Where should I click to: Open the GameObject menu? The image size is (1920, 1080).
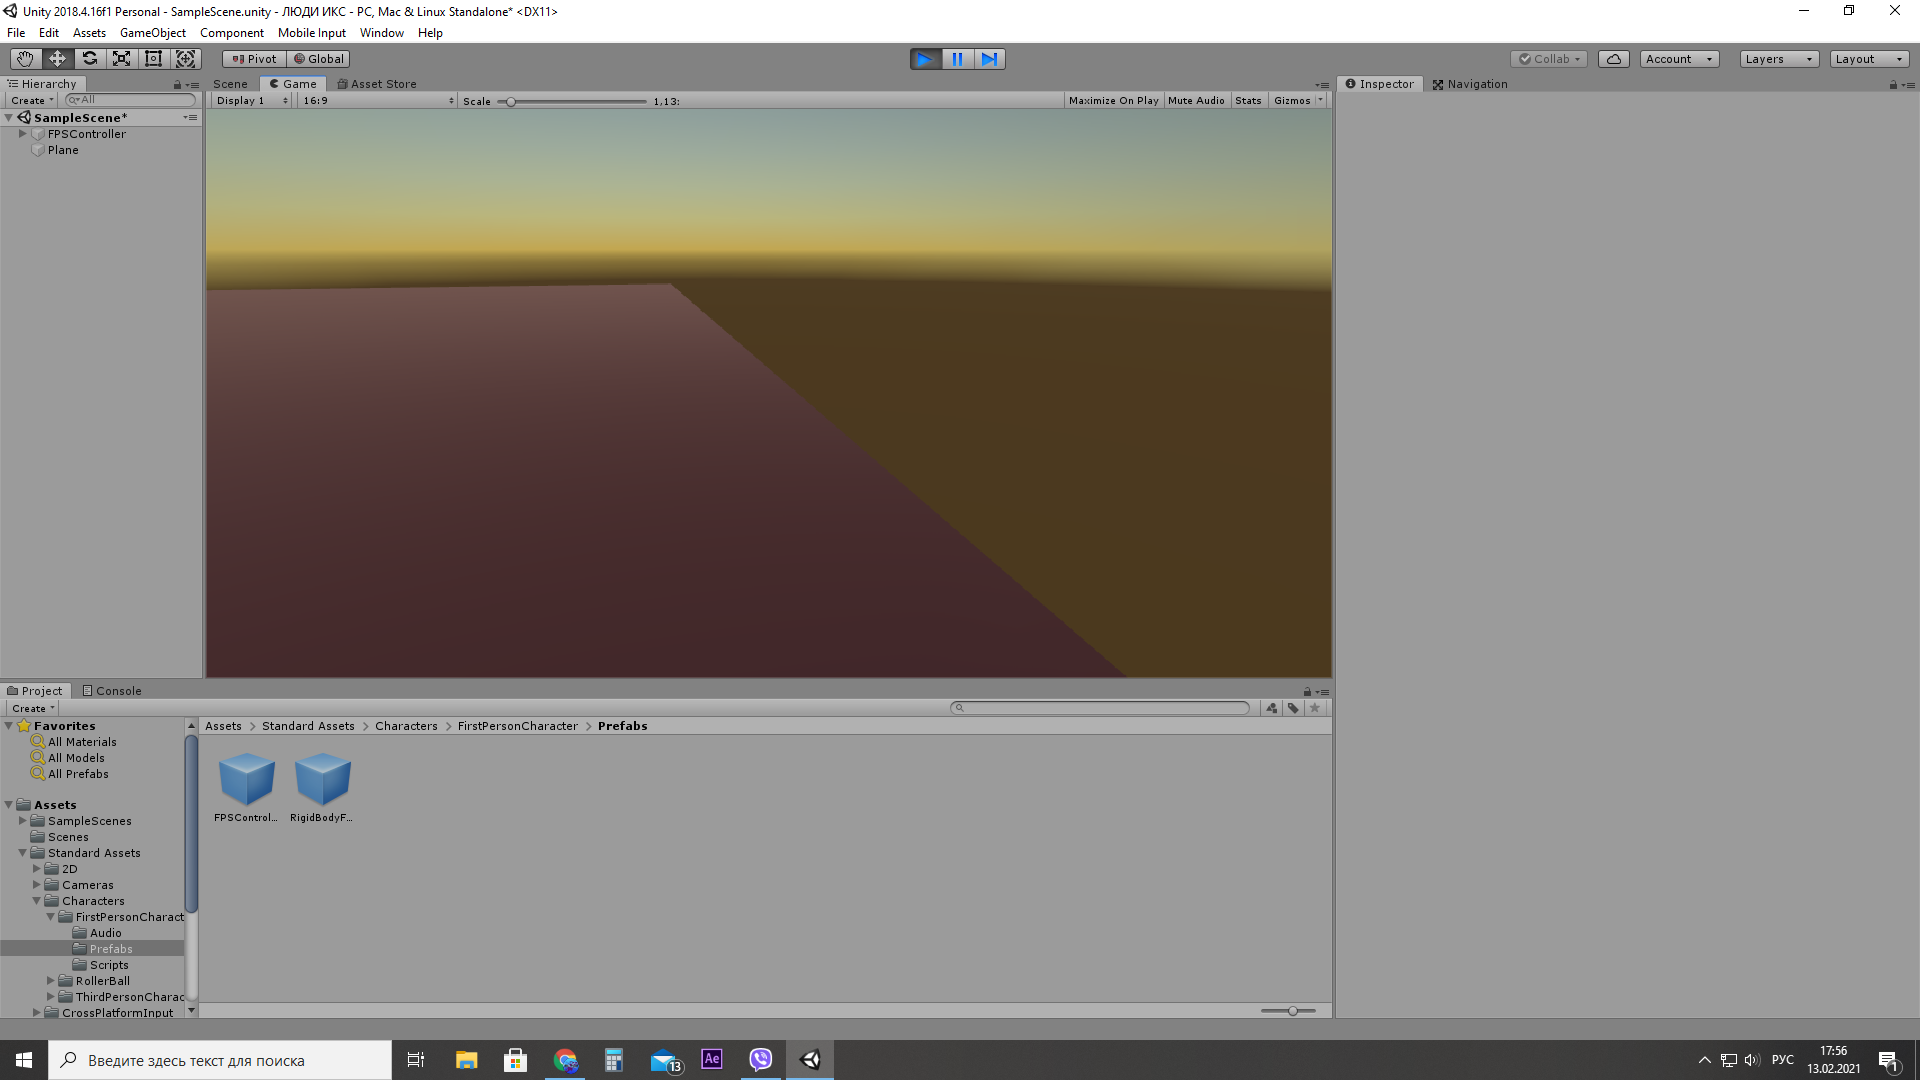[x=153, y=33]
